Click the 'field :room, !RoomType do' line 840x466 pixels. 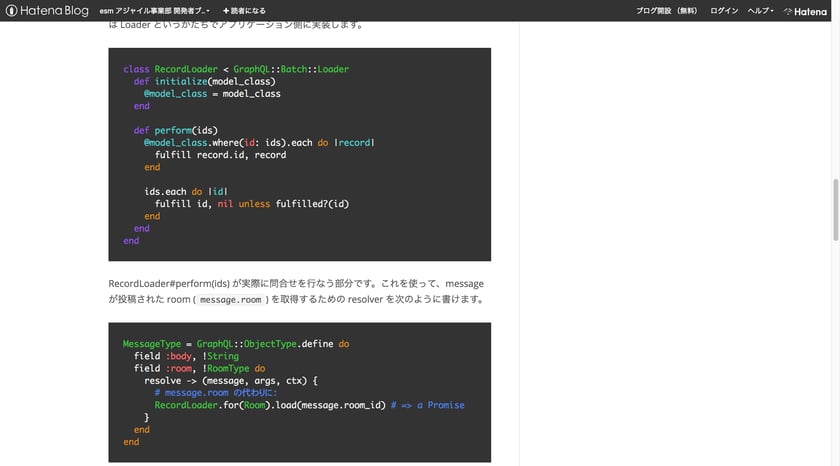[x=199, y=369]
